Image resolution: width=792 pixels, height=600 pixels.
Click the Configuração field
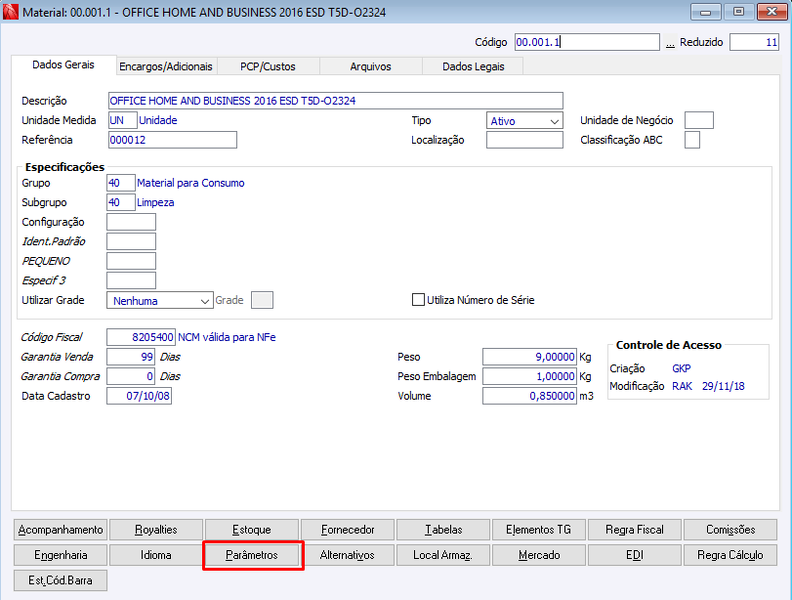[131, 222]
